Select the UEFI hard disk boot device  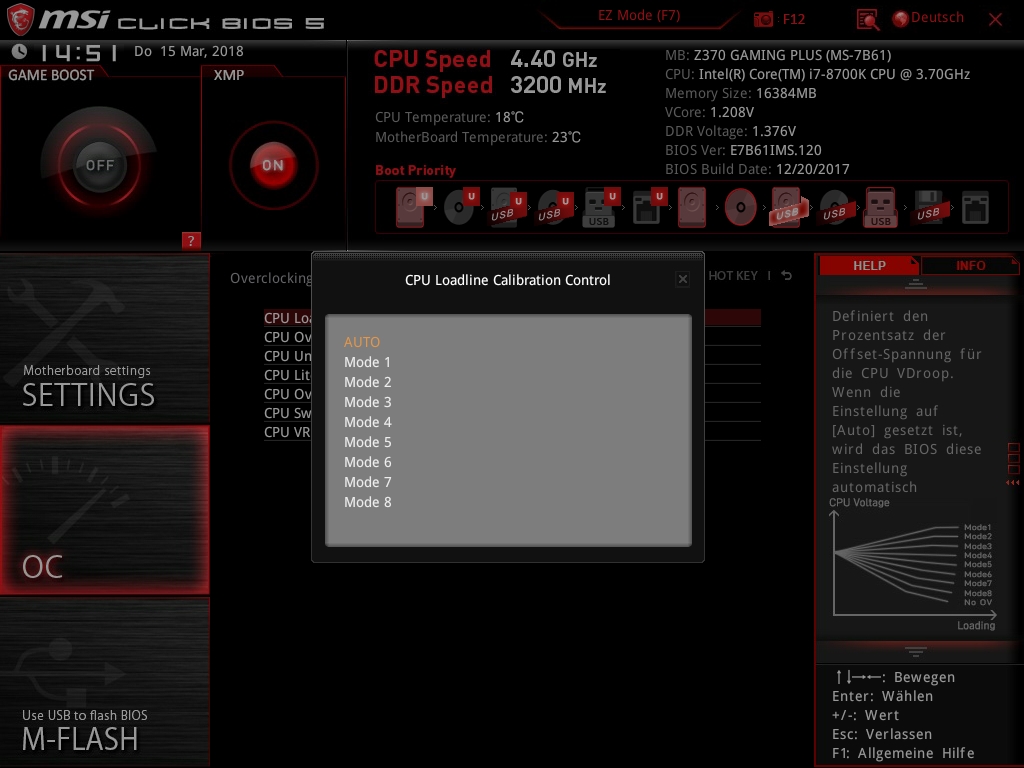(x=413, y=207)
